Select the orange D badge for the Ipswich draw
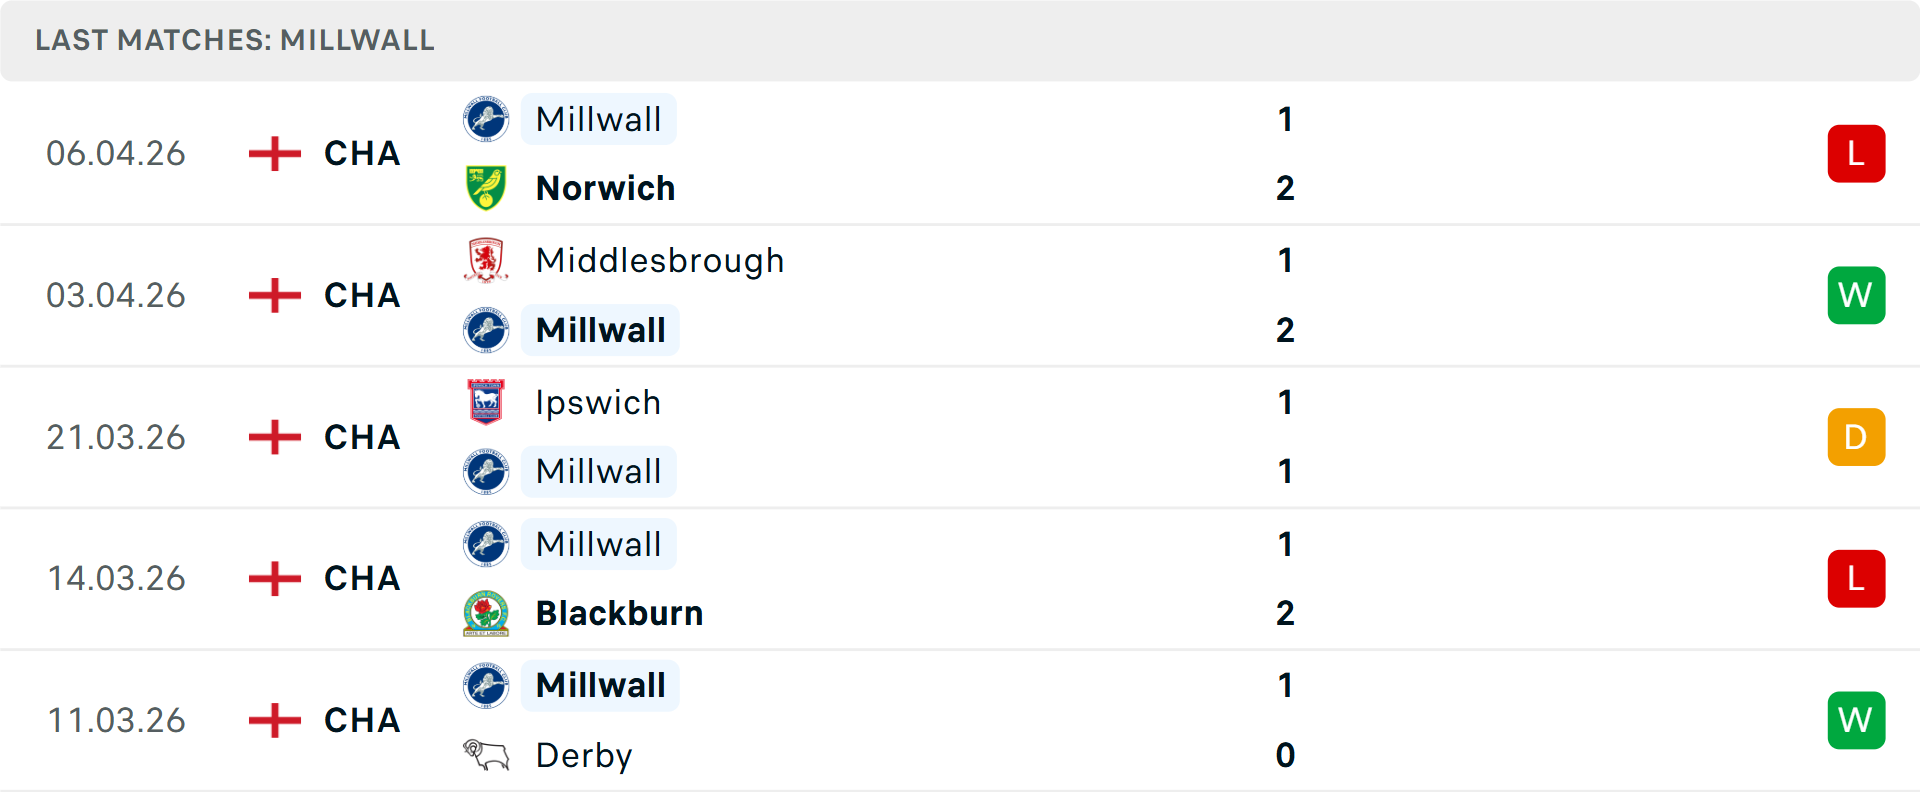Viewport: 1920px width, 792px height. 1856,437
